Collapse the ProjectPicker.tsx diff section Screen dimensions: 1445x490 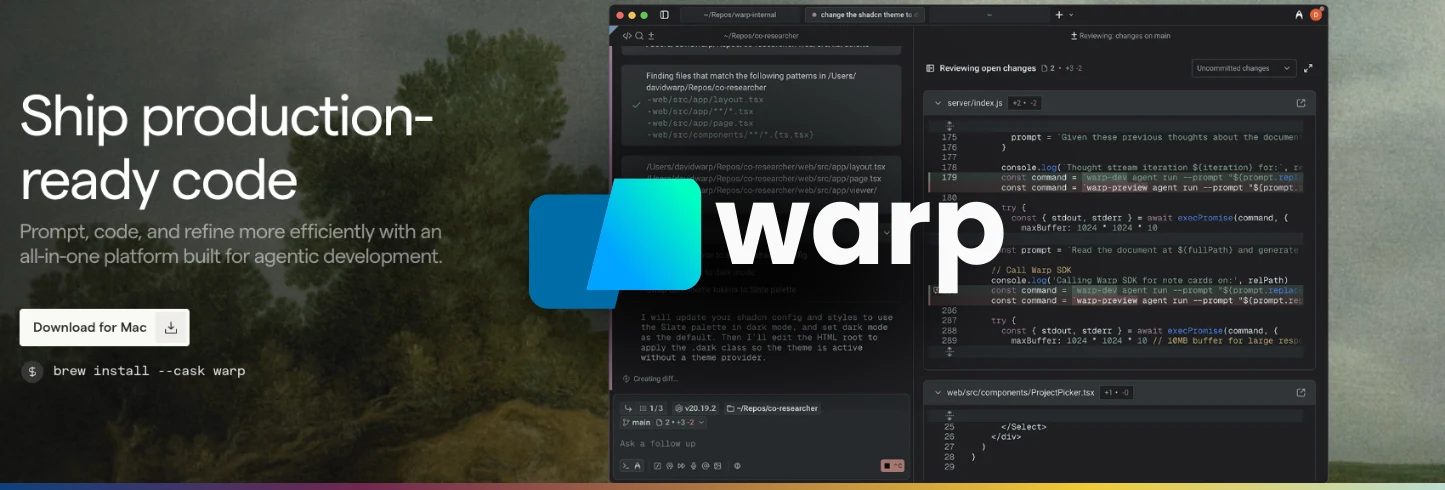tap(937, 393)
